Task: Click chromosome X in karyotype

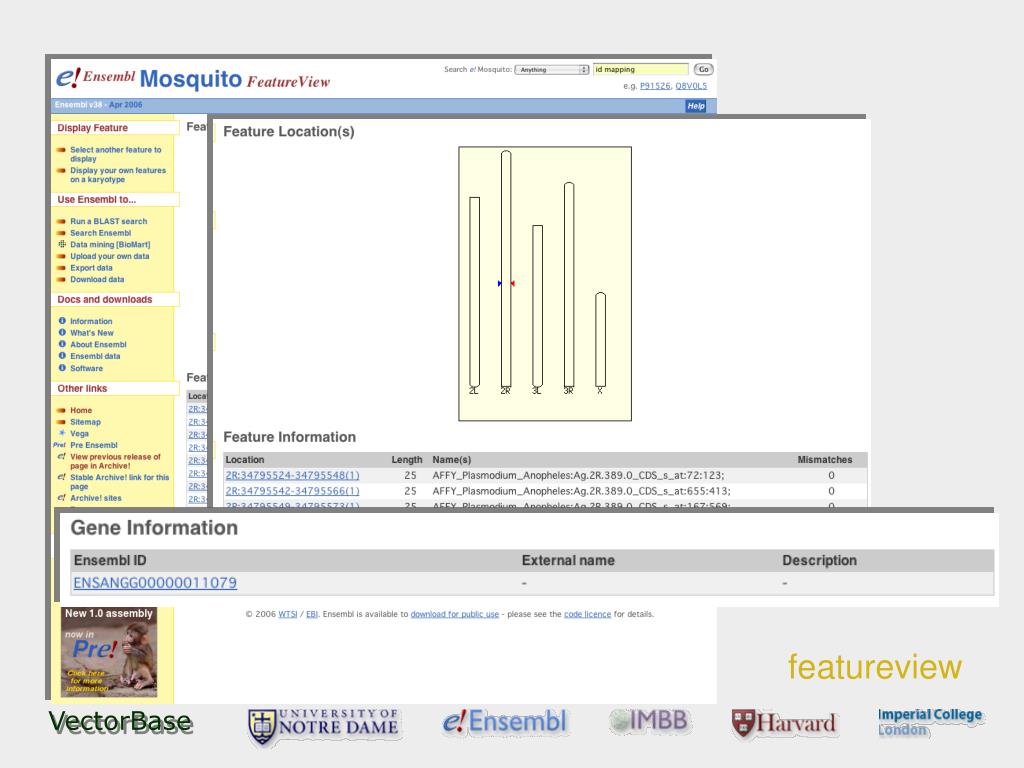Action: [x=600, y=340]
